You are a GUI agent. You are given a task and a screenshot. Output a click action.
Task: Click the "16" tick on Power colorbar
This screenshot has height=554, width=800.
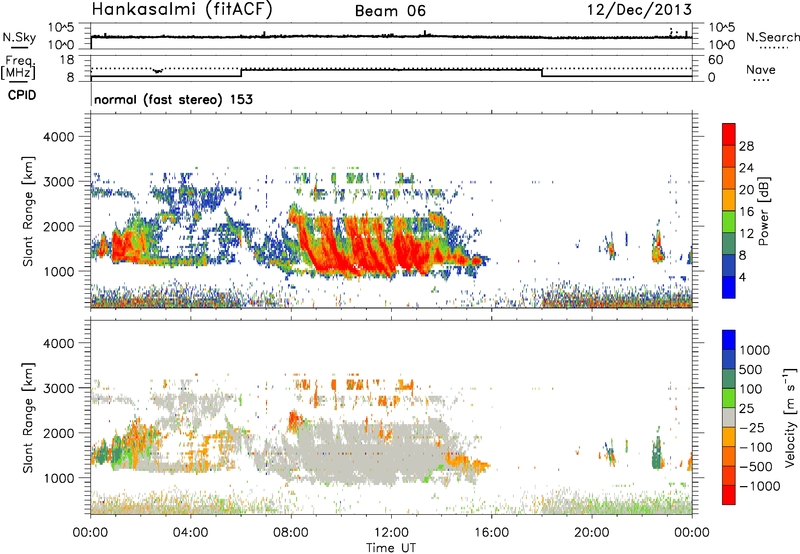pos(746,212)
